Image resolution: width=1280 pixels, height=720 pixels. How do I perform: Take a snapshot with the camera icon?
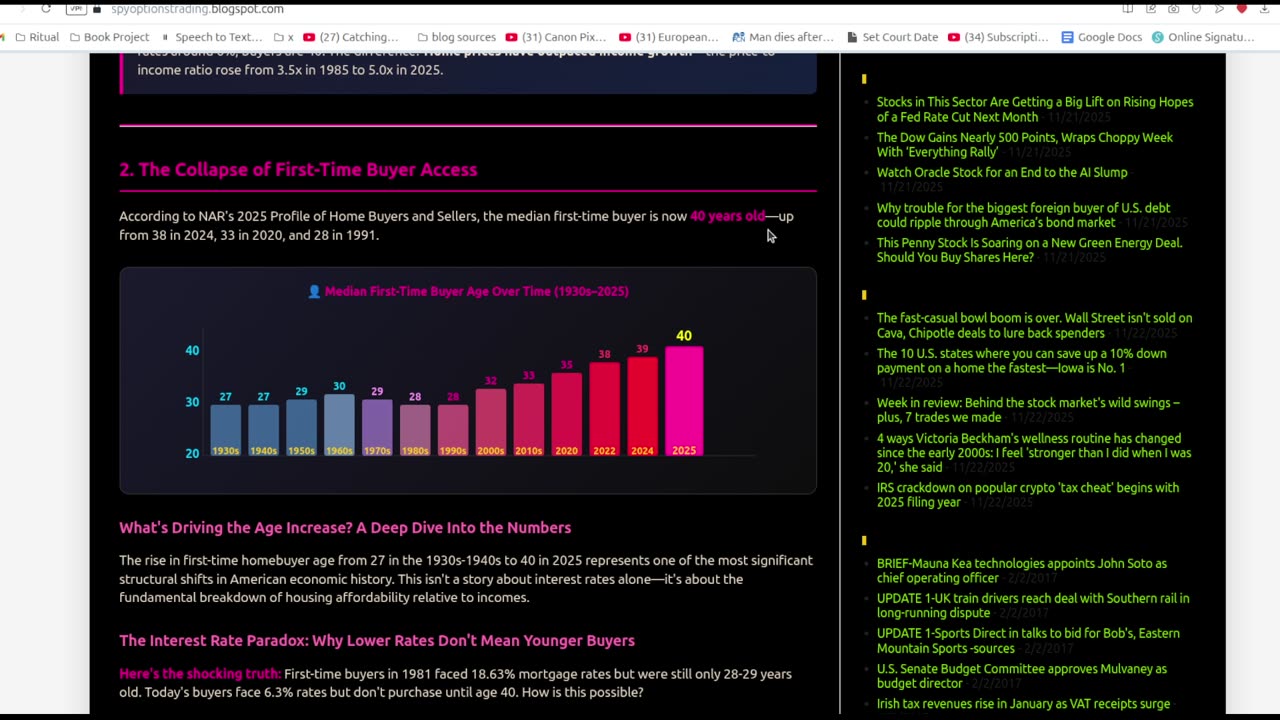pyautogui.click(x=1173, y=9)
